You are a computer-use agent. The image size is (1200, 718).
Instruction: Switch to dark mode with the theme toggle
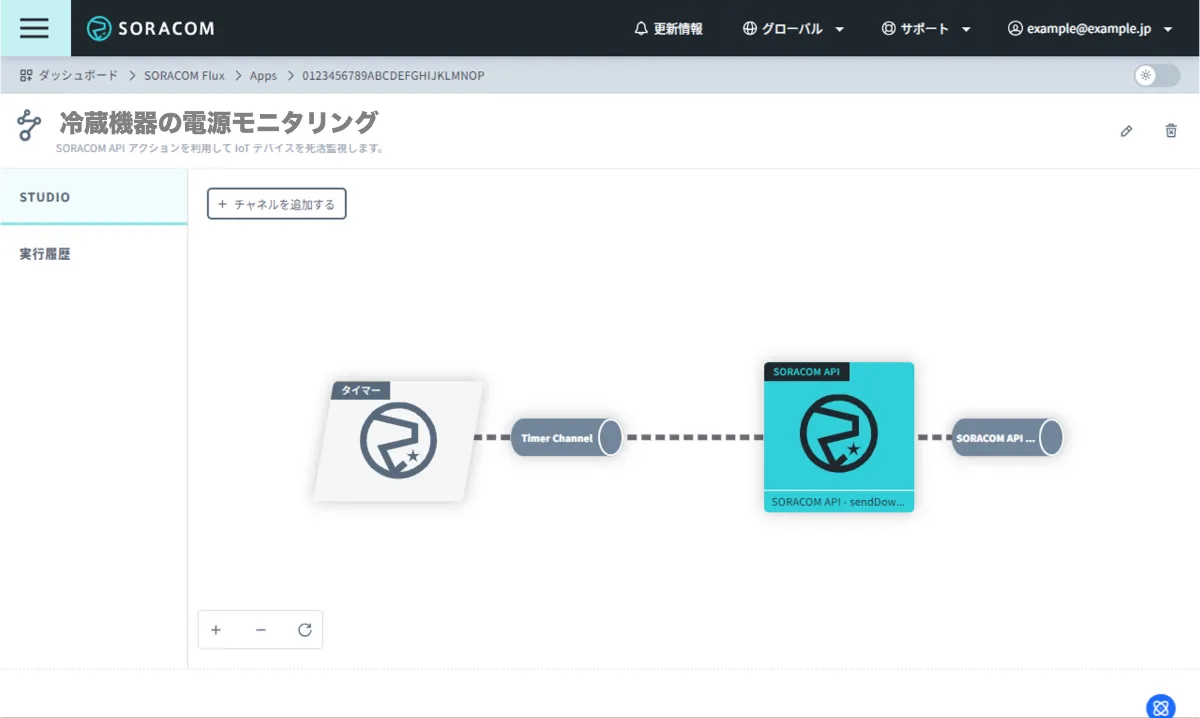click(1155, 75)
